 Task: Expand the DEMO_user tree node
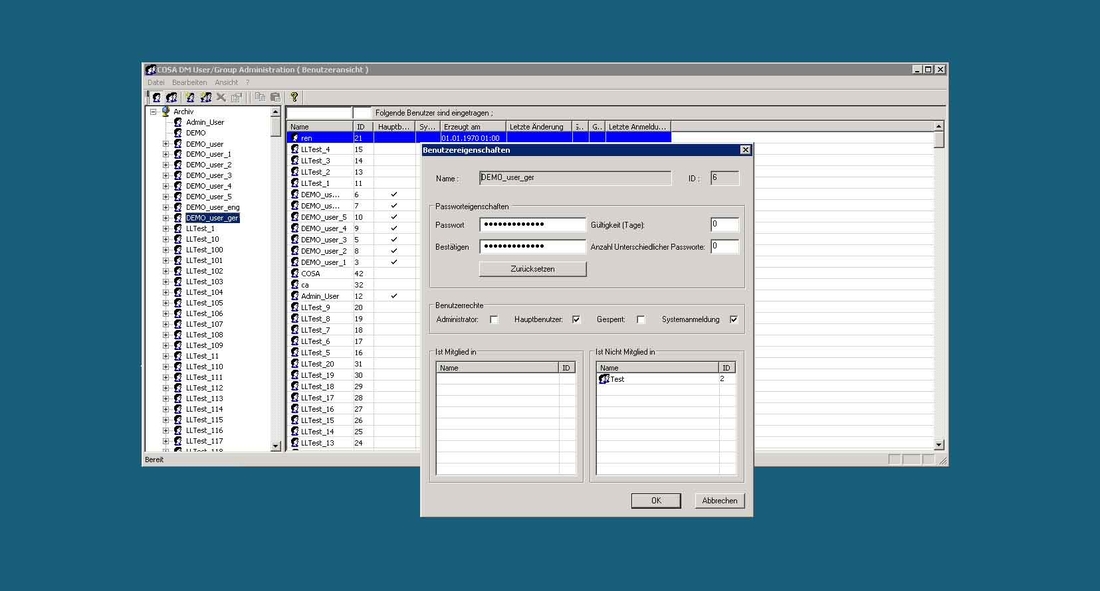166,143
